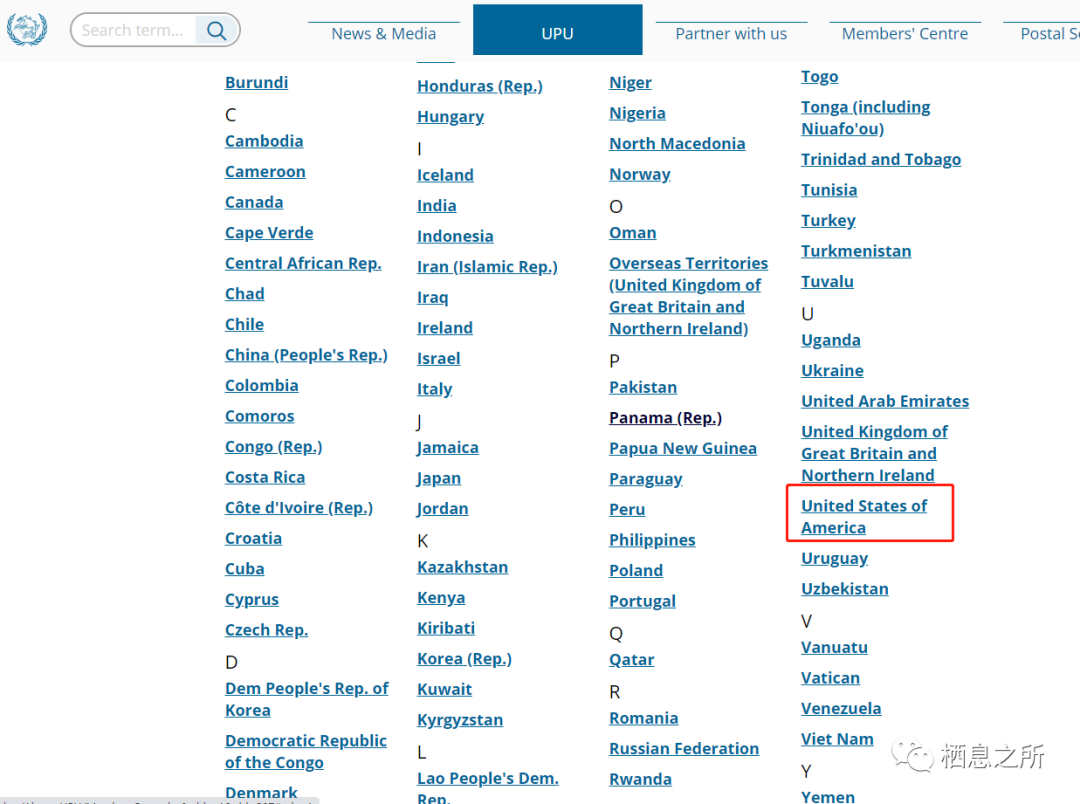The image size is (1080, 804).
Task: Go to the Canada page
Action: (254, 203)
